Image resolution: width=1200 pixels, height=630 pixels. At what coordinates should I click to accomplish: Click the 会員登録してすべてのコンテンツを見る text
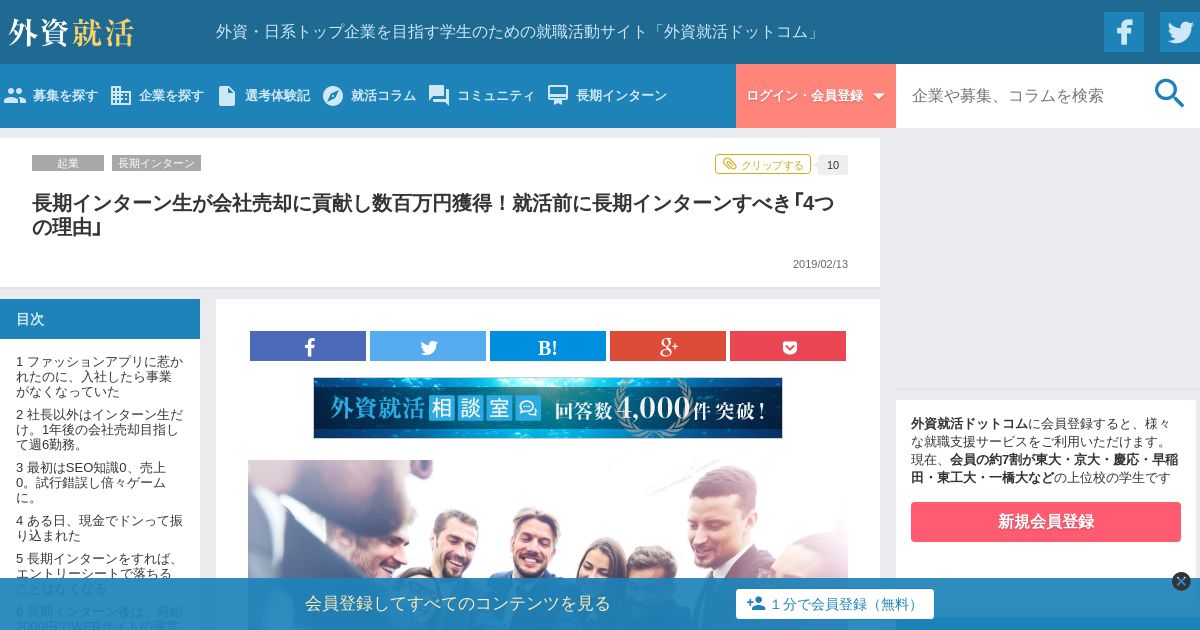[458, 604]
